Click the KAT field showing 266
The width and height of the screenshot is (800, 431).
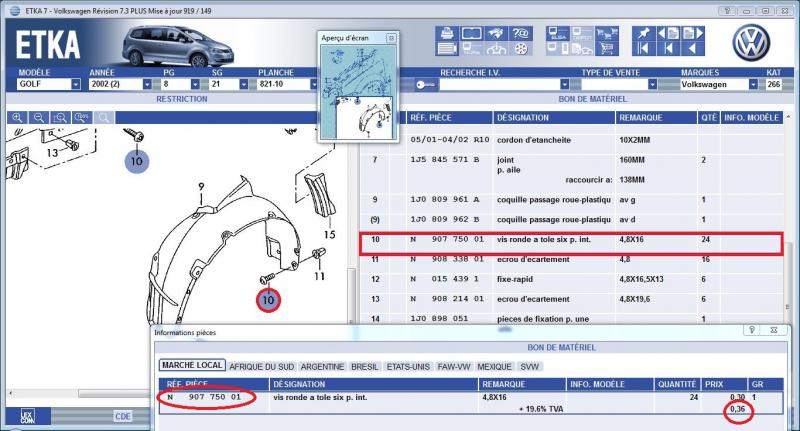[773, 84]
